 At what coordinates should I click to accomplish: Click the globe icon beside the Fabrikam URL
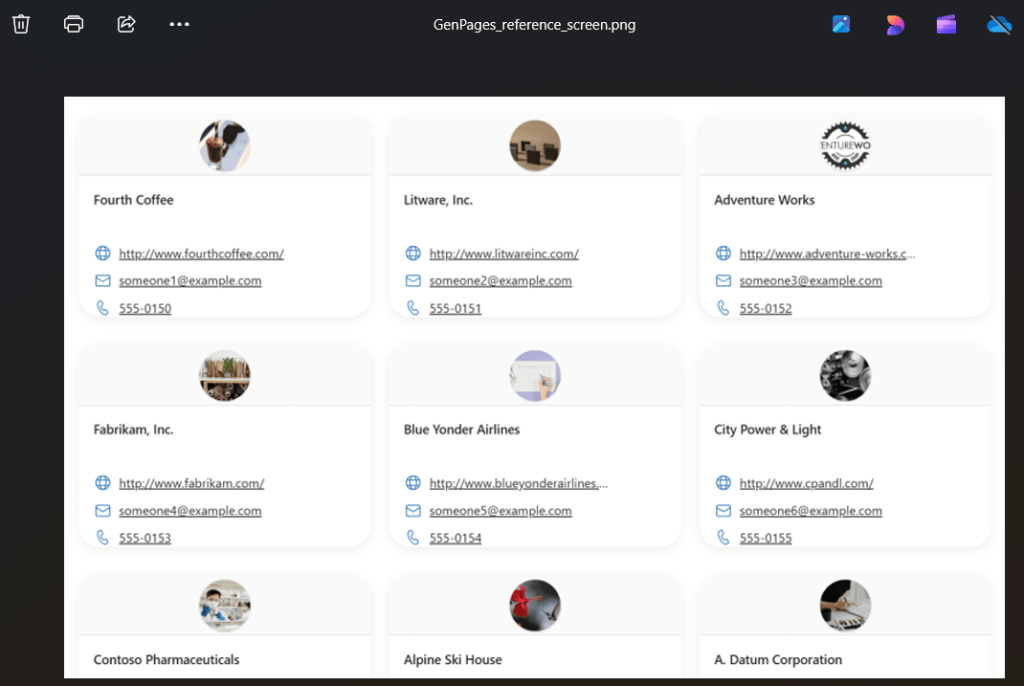point(102,483)
